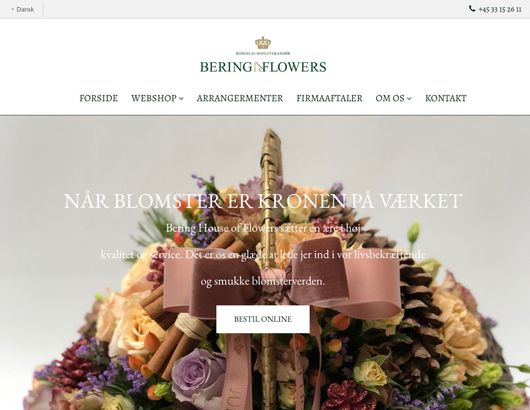Click the small arrow beside Dansk
The image size is (530, 410).
pos(13,9)
